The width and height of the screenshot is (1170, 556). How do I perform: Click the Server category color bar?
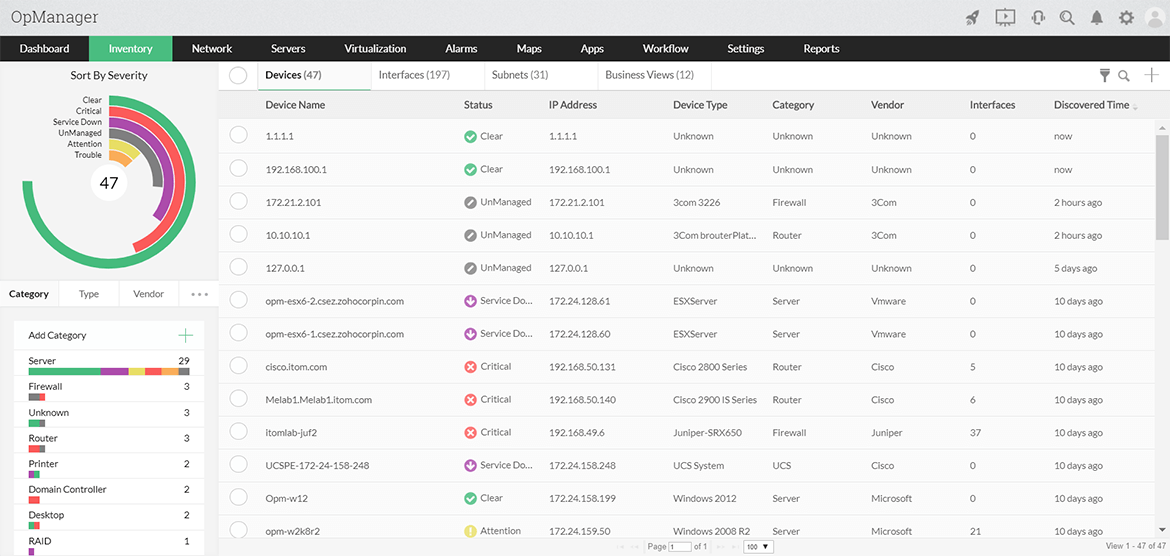tap(109, 371)
